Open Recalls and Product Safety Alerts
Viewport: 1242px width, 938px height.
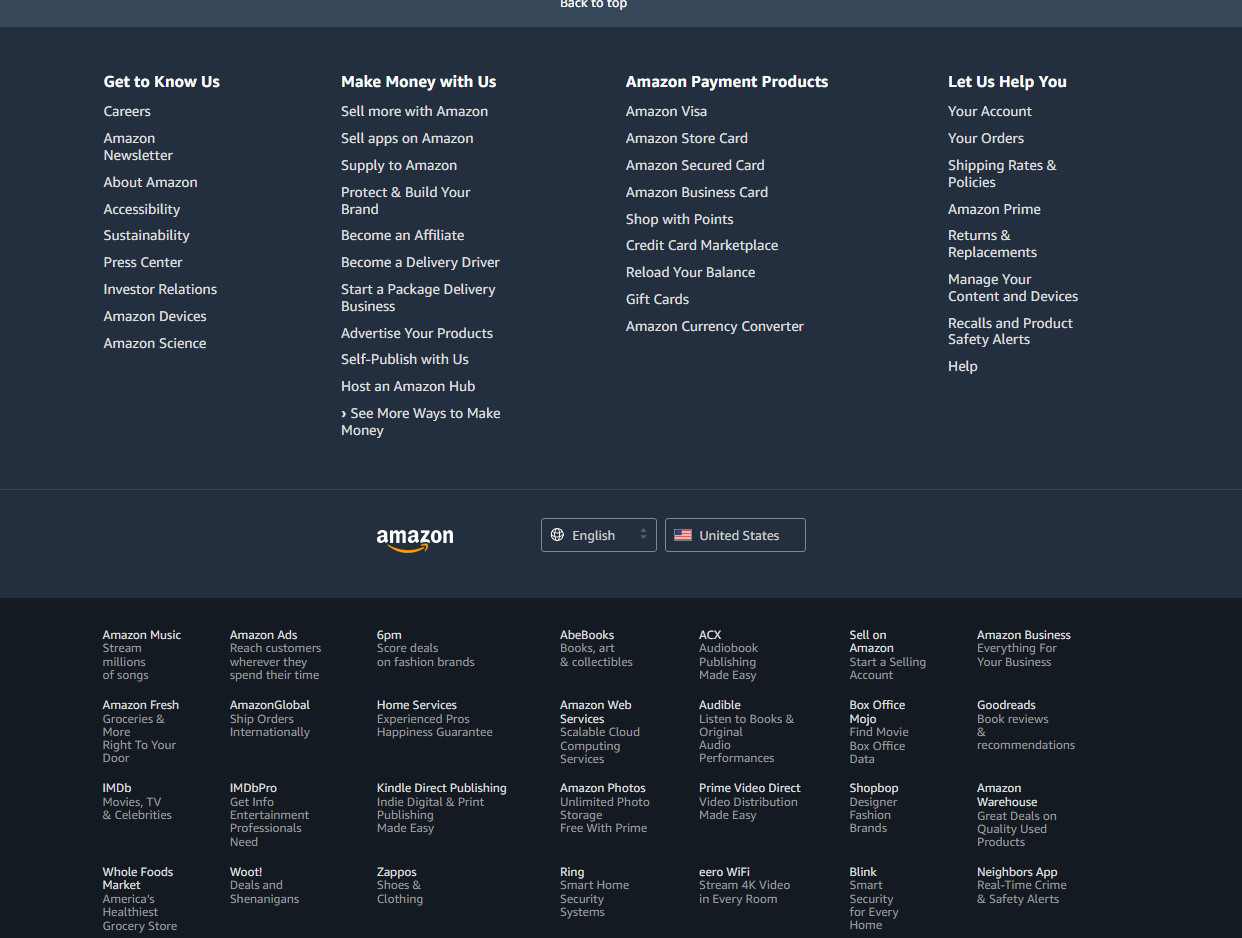(x=1010, y=331)
